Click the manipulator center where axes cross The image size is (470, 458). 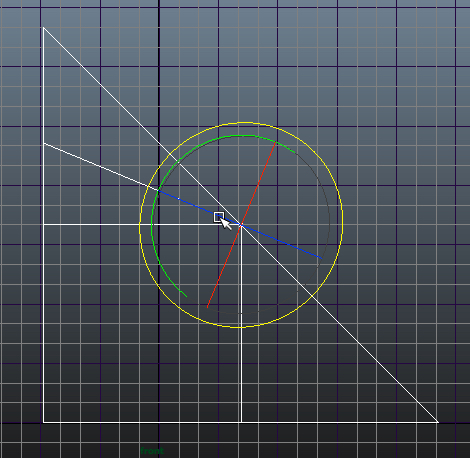[241, 225]
